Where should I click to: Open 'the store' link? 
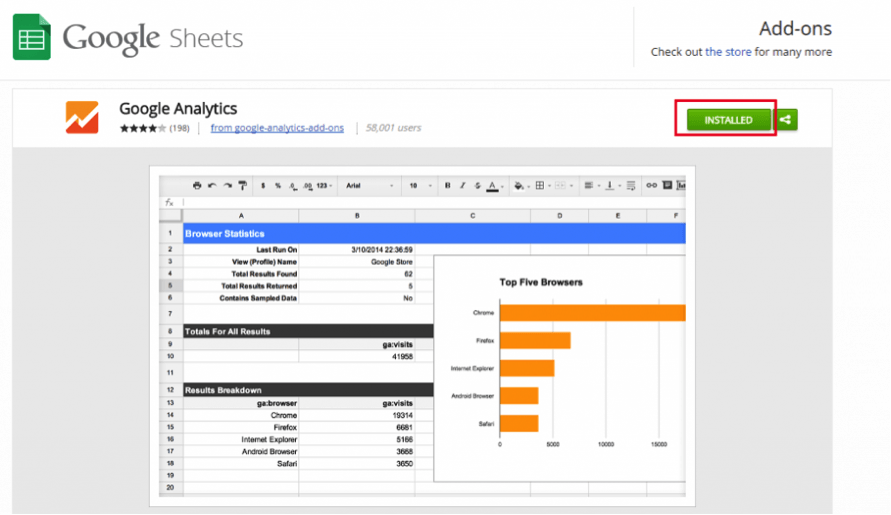click(728, 52)
